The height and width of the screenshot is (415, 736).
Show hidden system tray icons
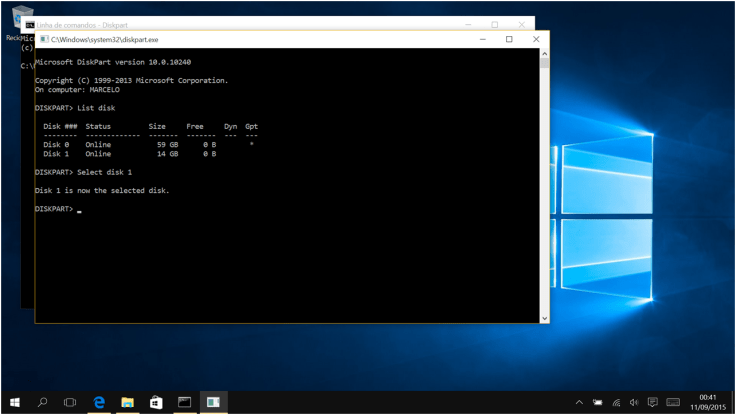pyautogui.click(x=579, y=402)
